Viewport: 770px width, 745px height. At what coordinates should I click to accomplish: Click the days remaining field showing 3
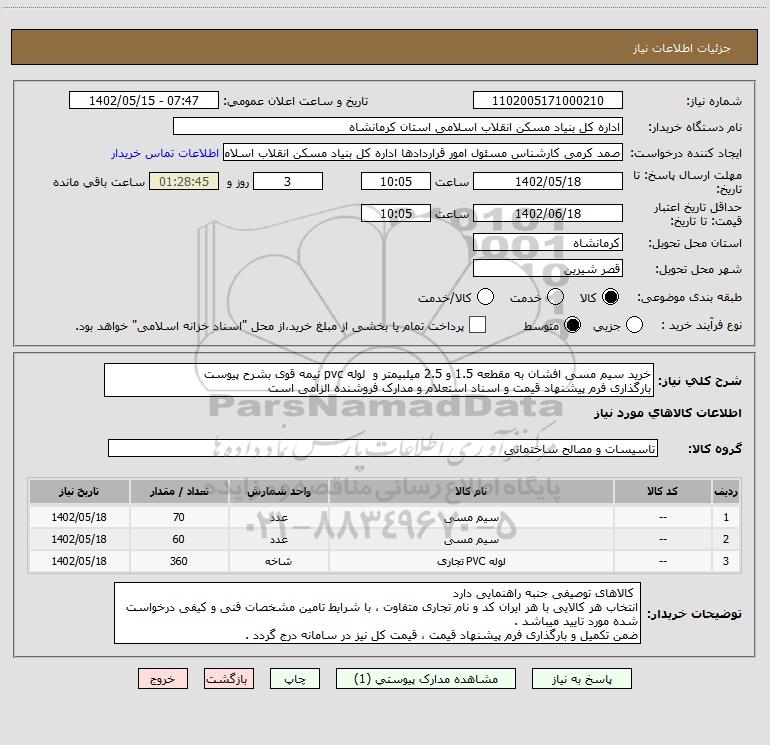tap(288, 181)
